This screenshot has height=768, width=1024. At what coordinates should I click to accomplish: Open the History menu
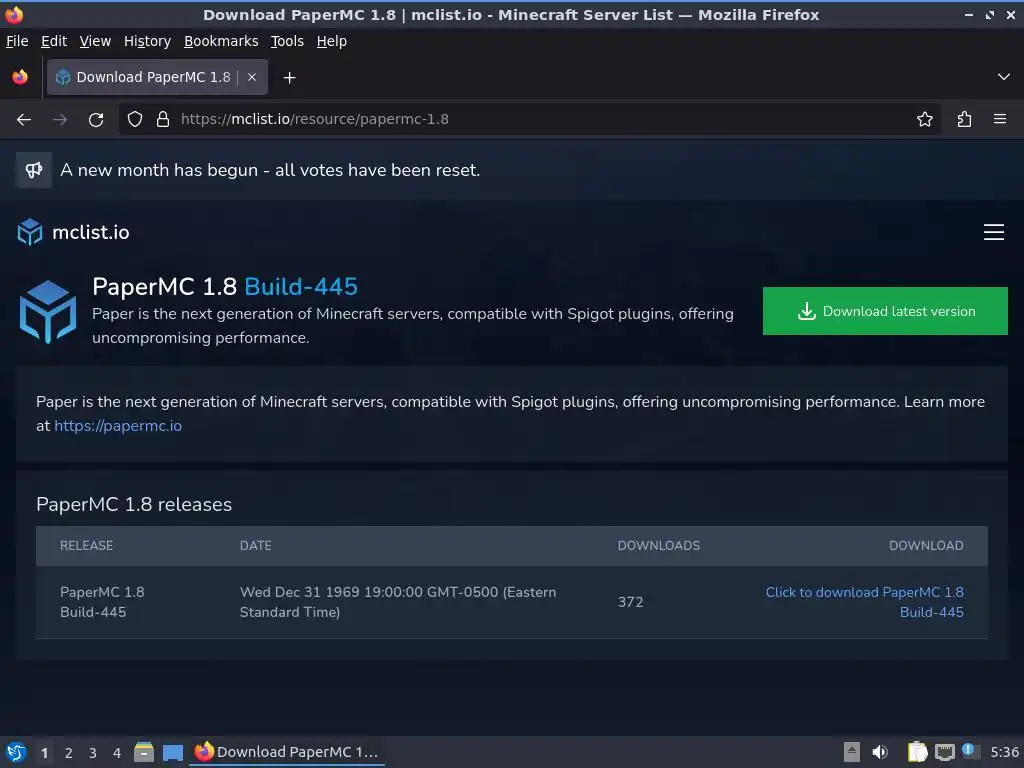(x=147, y=41)
